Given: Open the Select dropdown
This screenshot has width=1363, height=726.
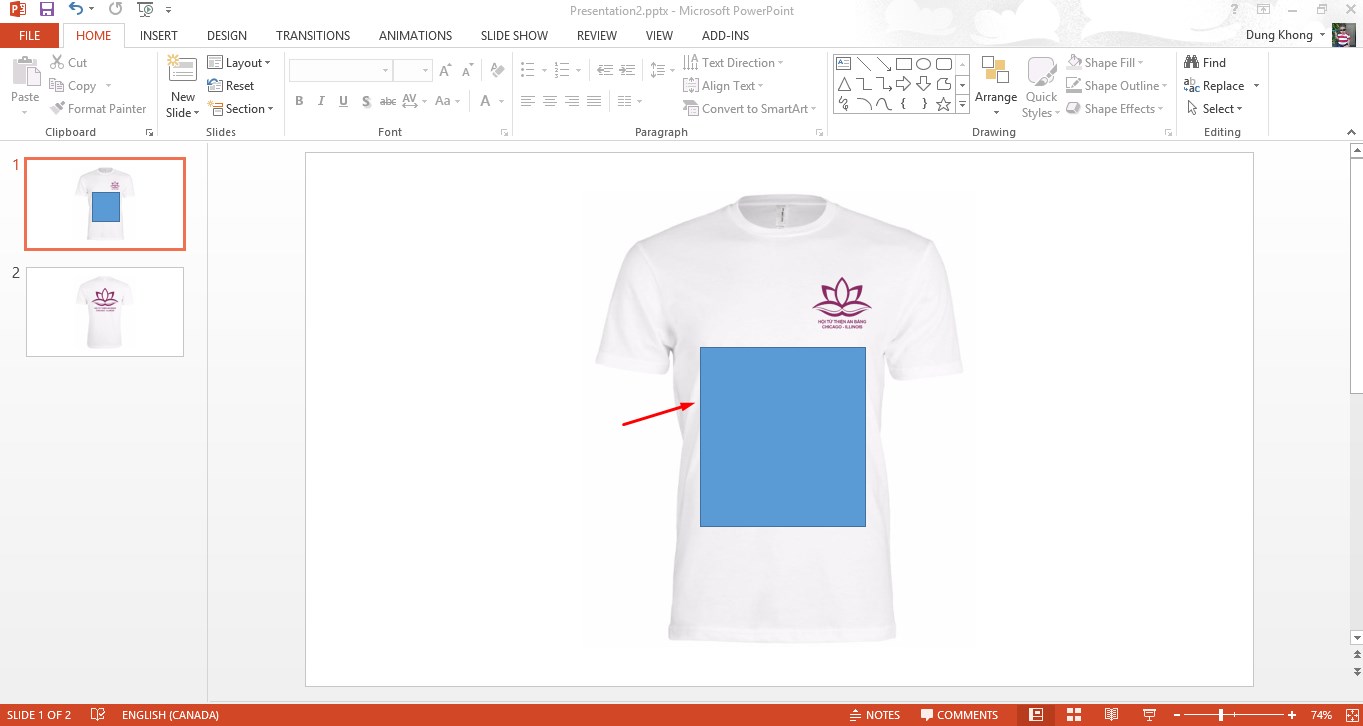Looking at the screenshot, I should point(1214,108).
